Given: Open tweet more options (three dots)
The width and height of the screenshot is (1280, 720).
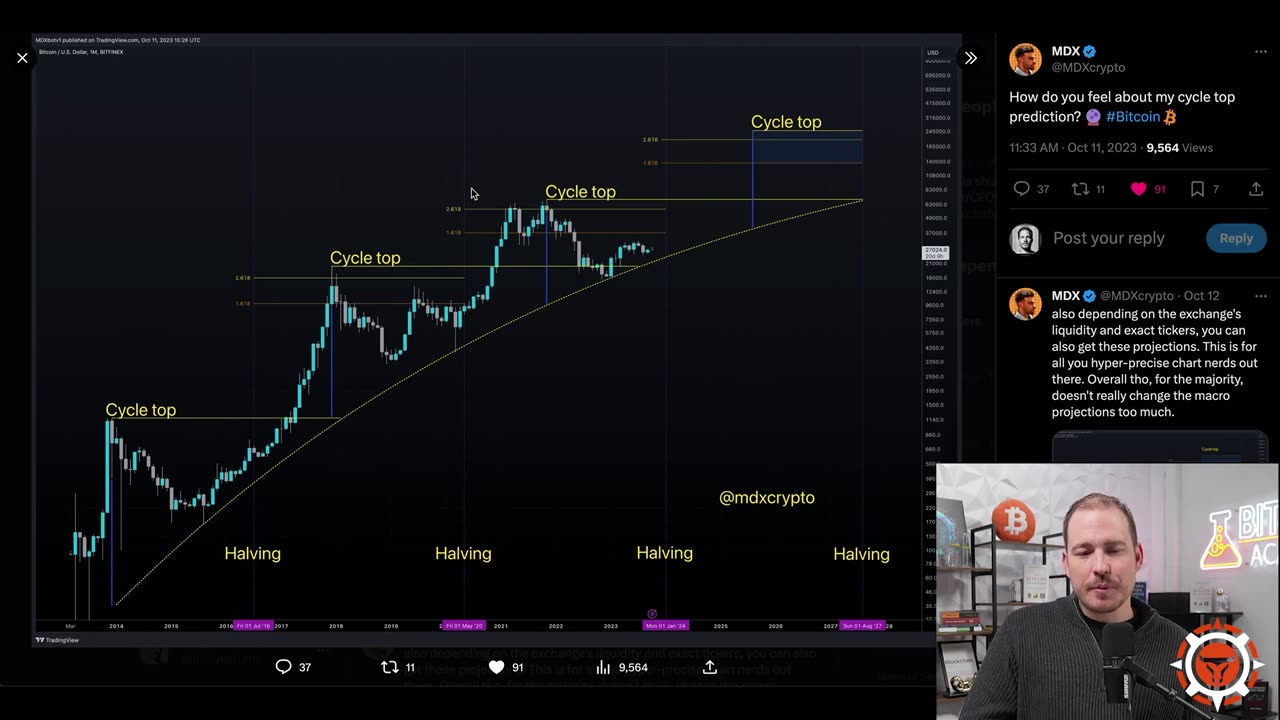Looking at the screenshot, I should [x=1260, y=52].
